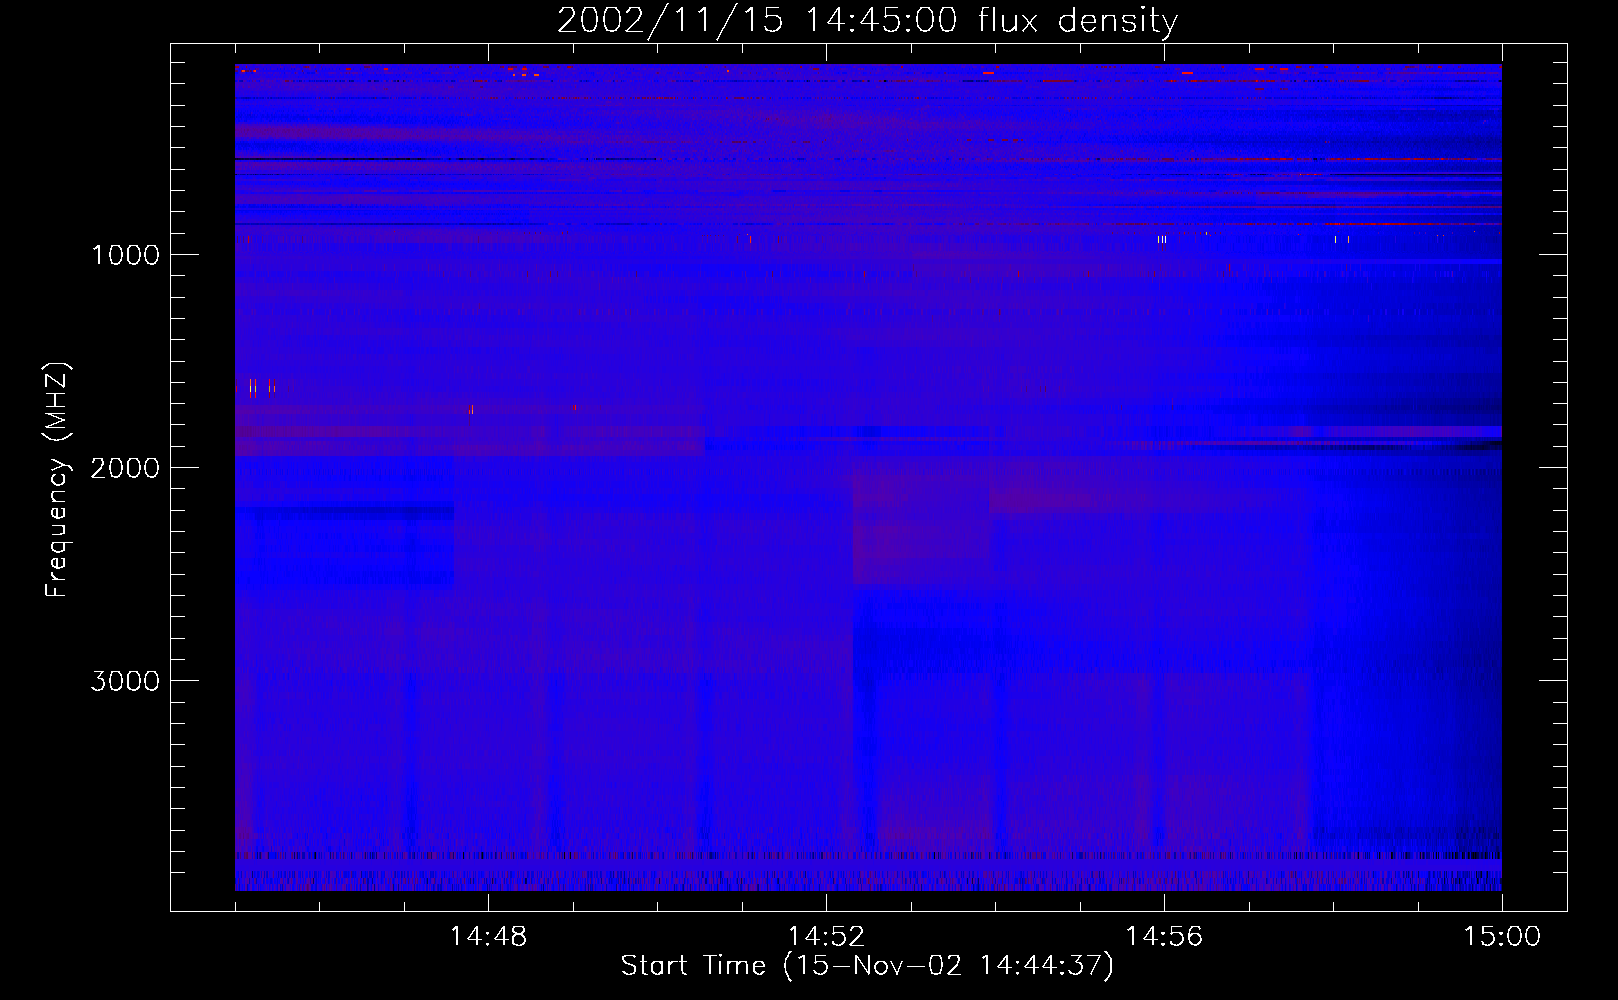Click the 'Start Time (15-Nov-02 14:44:37)' label

click(867, 966)
